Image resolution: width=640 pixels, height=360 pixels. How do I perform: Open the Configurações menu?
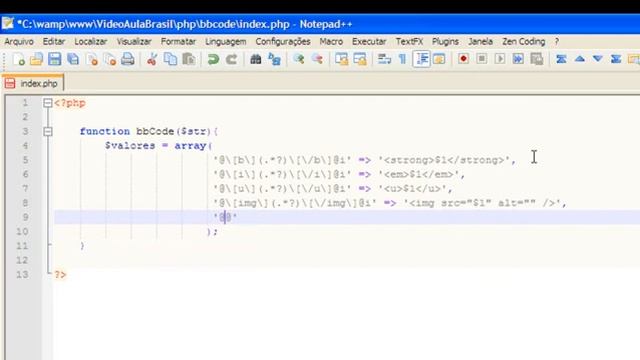[283, 42]
